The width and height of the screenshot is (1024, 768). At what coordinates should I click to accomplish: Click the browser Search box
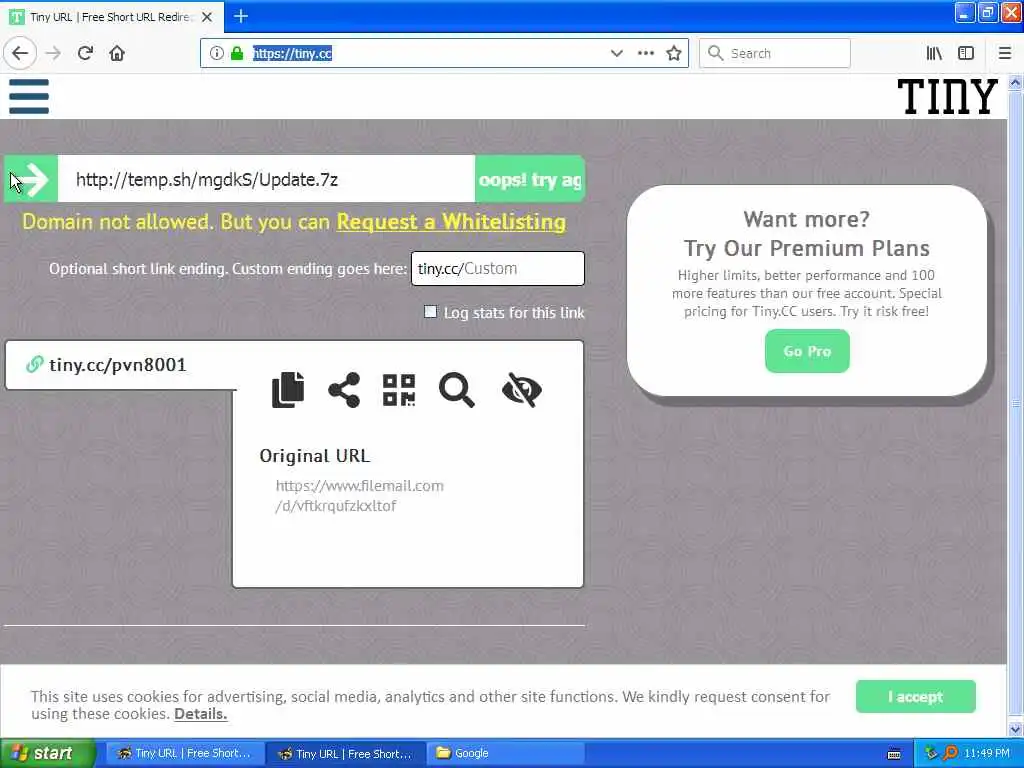775,53
